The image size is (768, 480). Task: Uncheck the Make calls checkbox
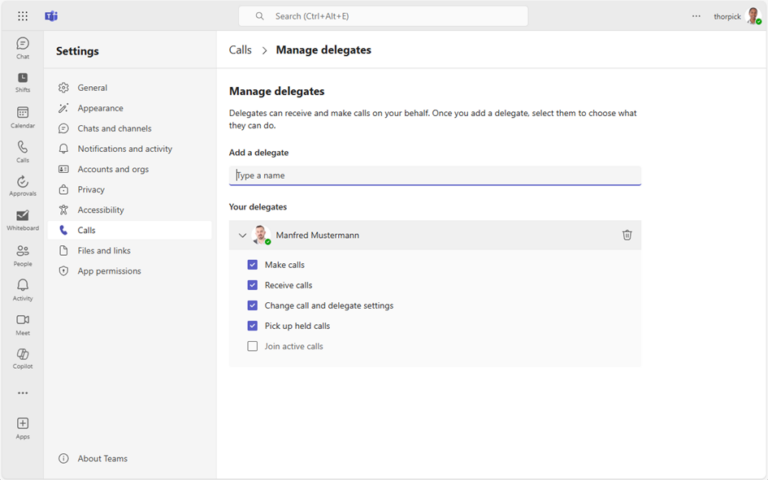(x=253, y=265)
